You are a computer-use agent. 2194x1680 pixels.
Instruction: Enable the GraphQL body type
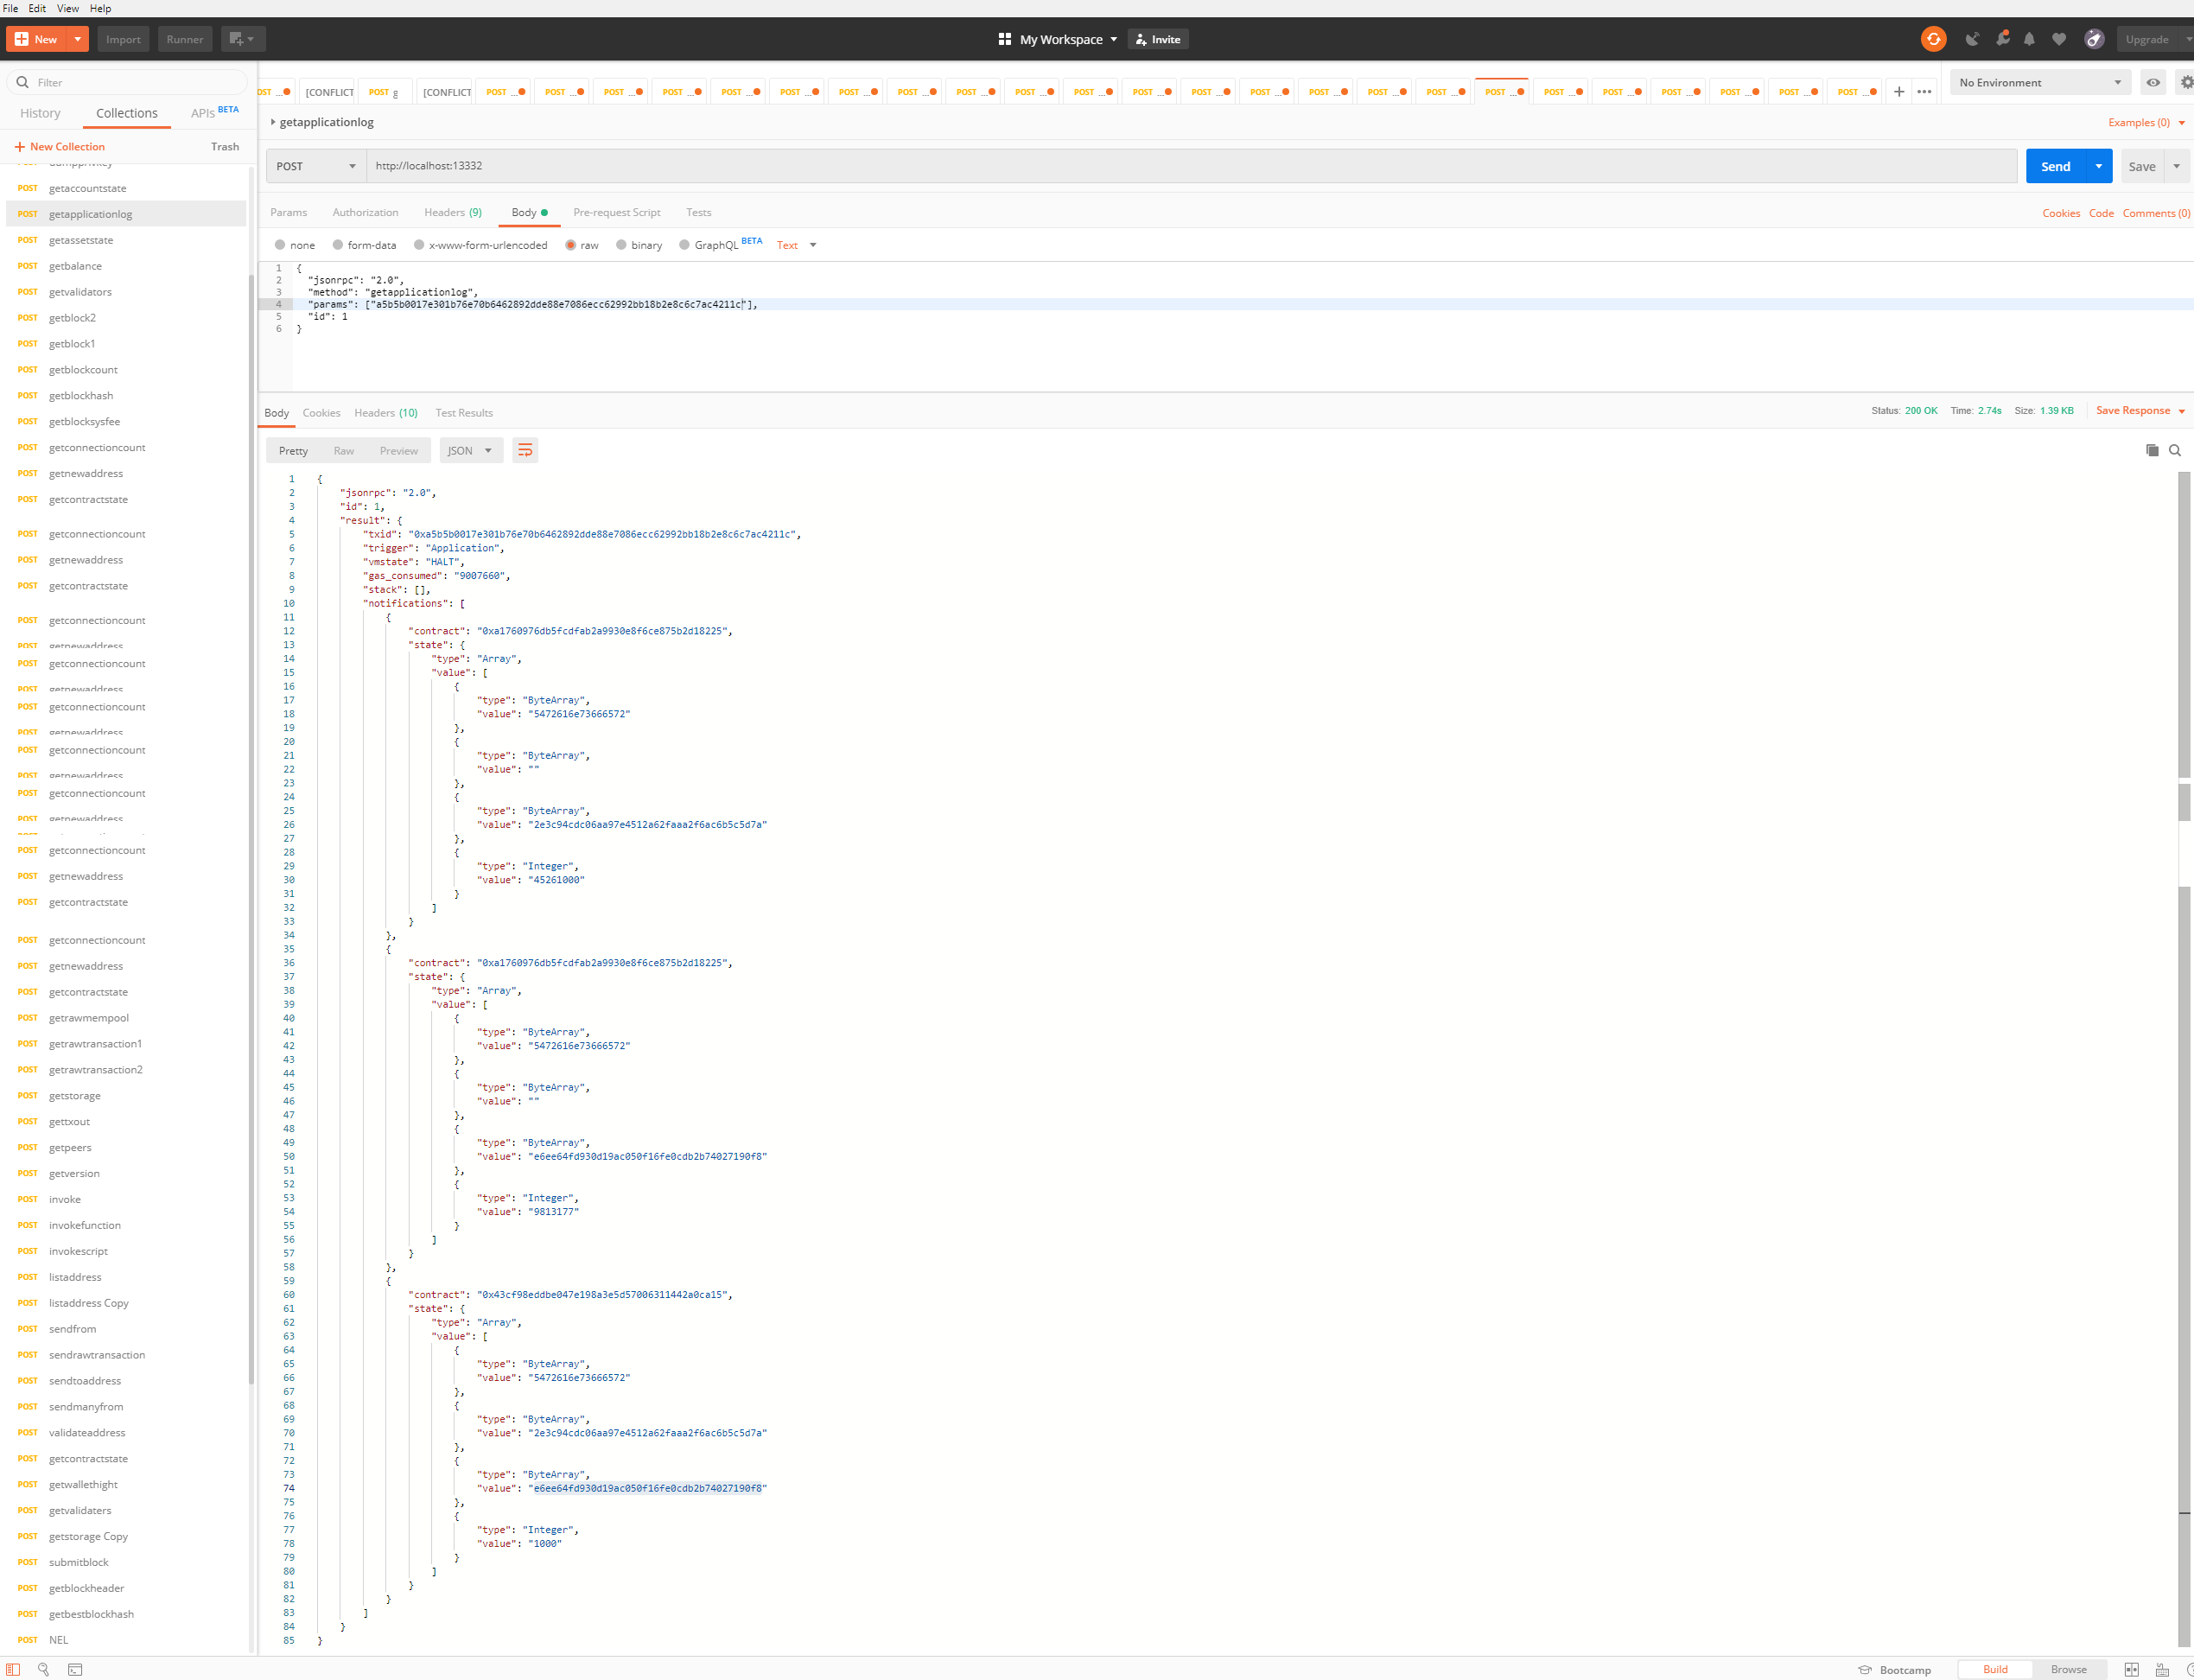[x=686, y=245]
